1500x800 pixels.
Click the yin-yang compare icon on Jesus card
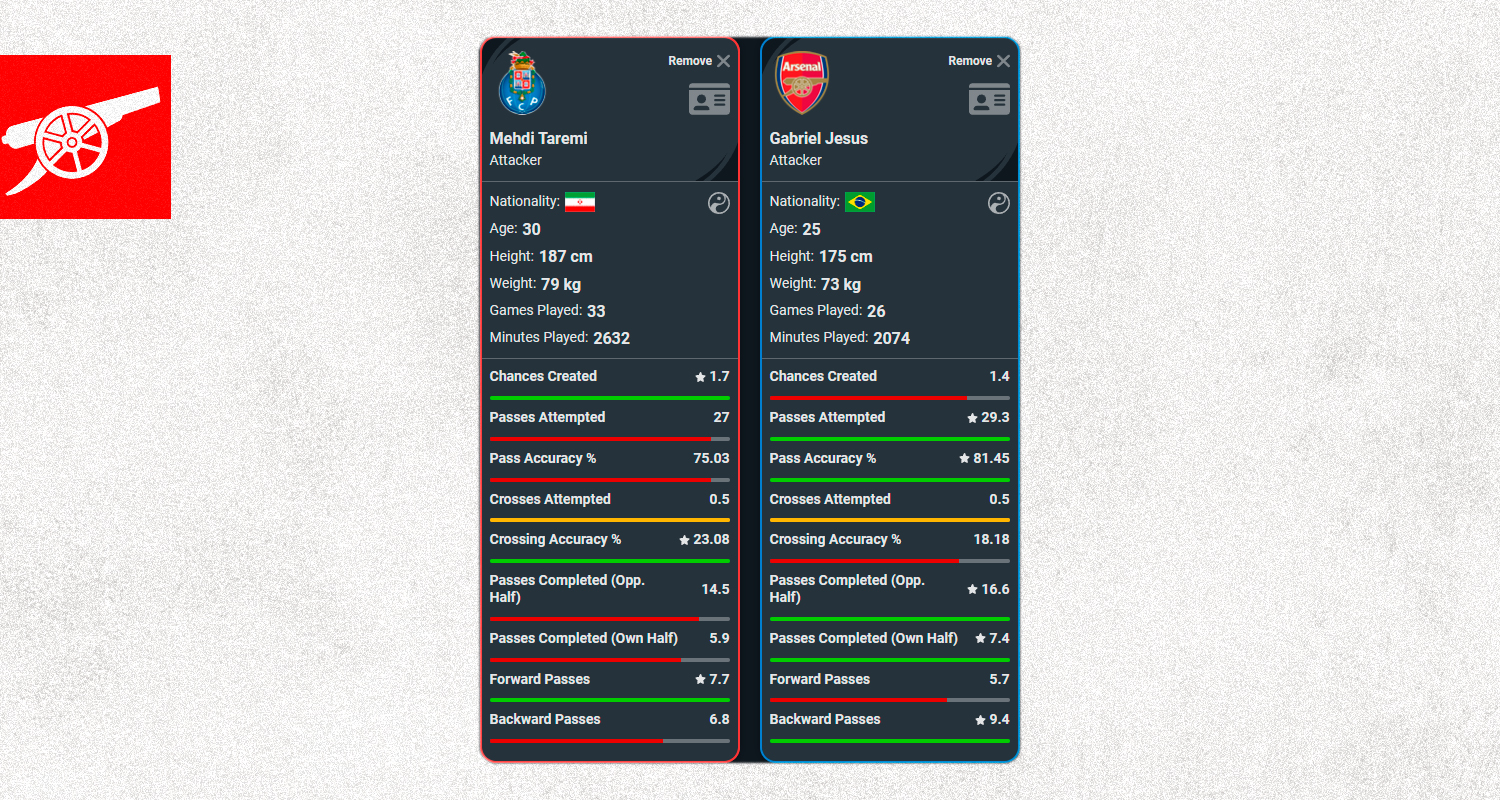coord(999,203)
